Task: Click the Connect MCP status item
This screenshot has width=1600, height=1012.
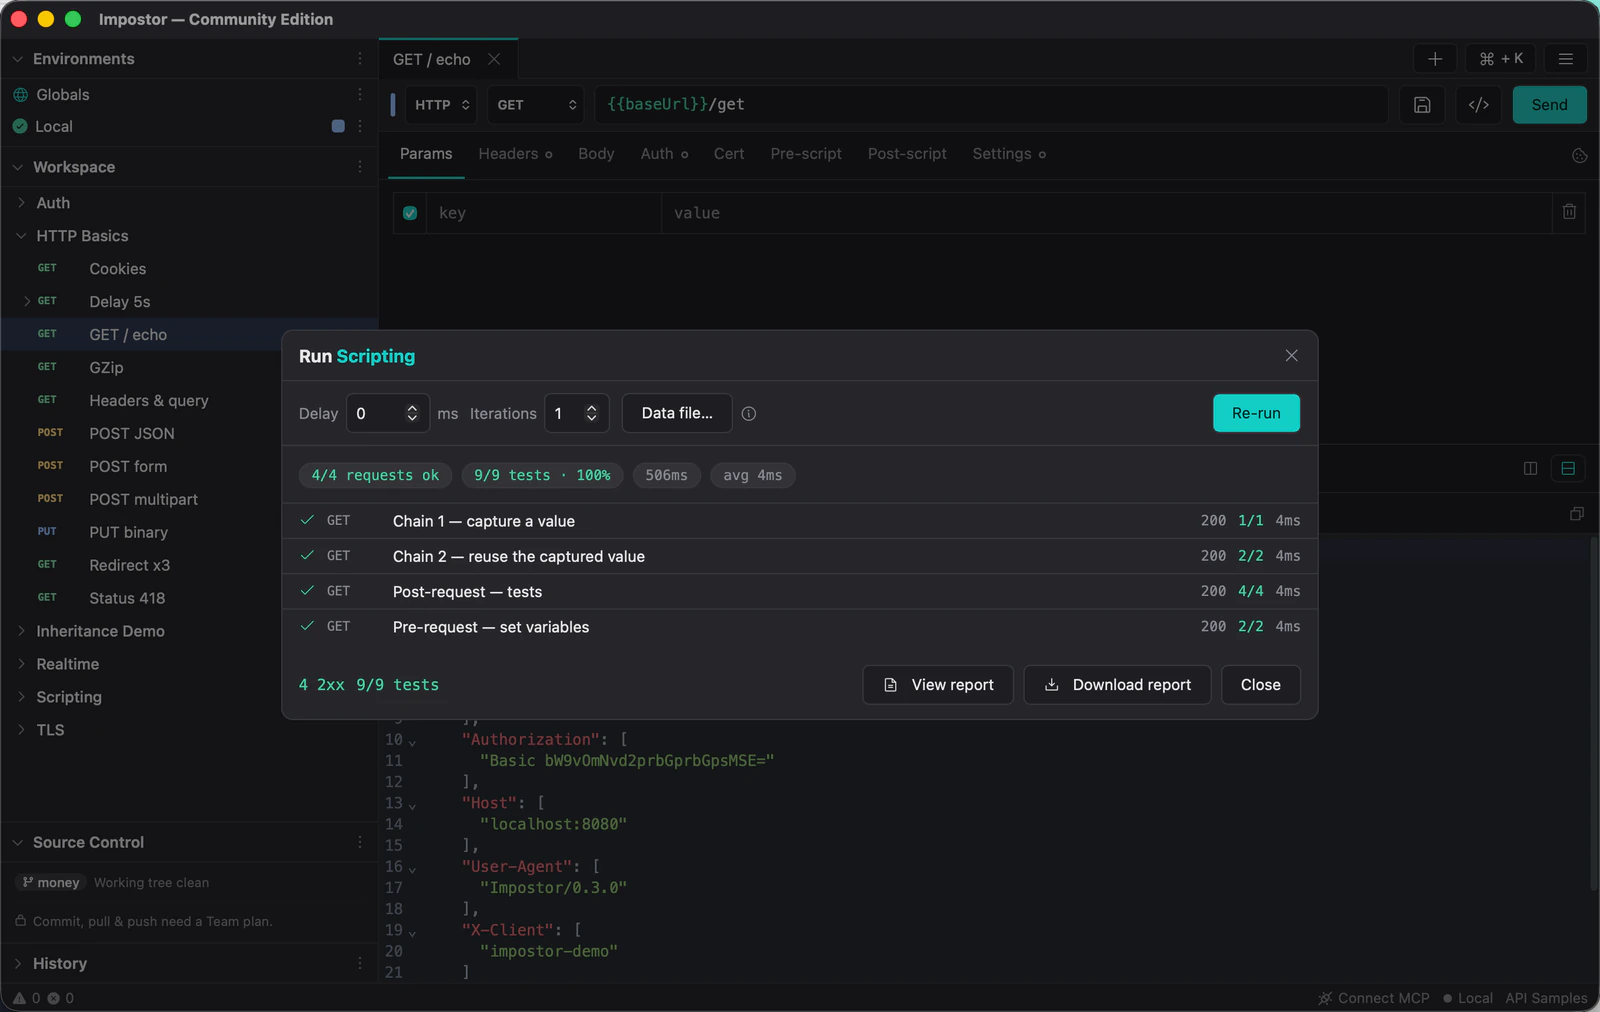Action: 1374,998
